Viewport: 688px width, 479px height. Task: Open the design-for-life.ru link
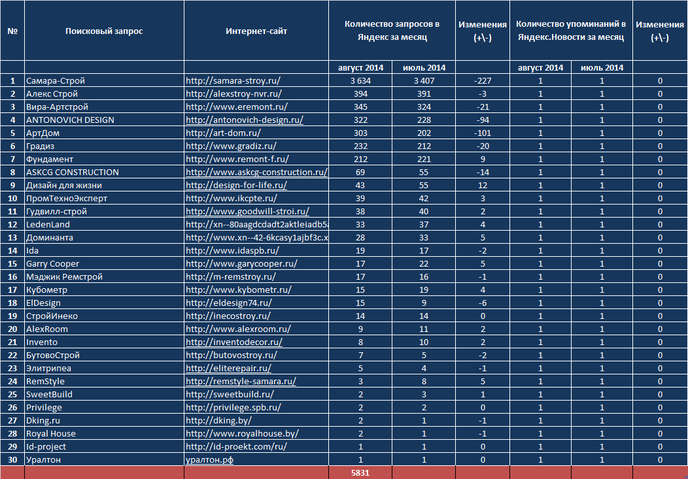236,185
